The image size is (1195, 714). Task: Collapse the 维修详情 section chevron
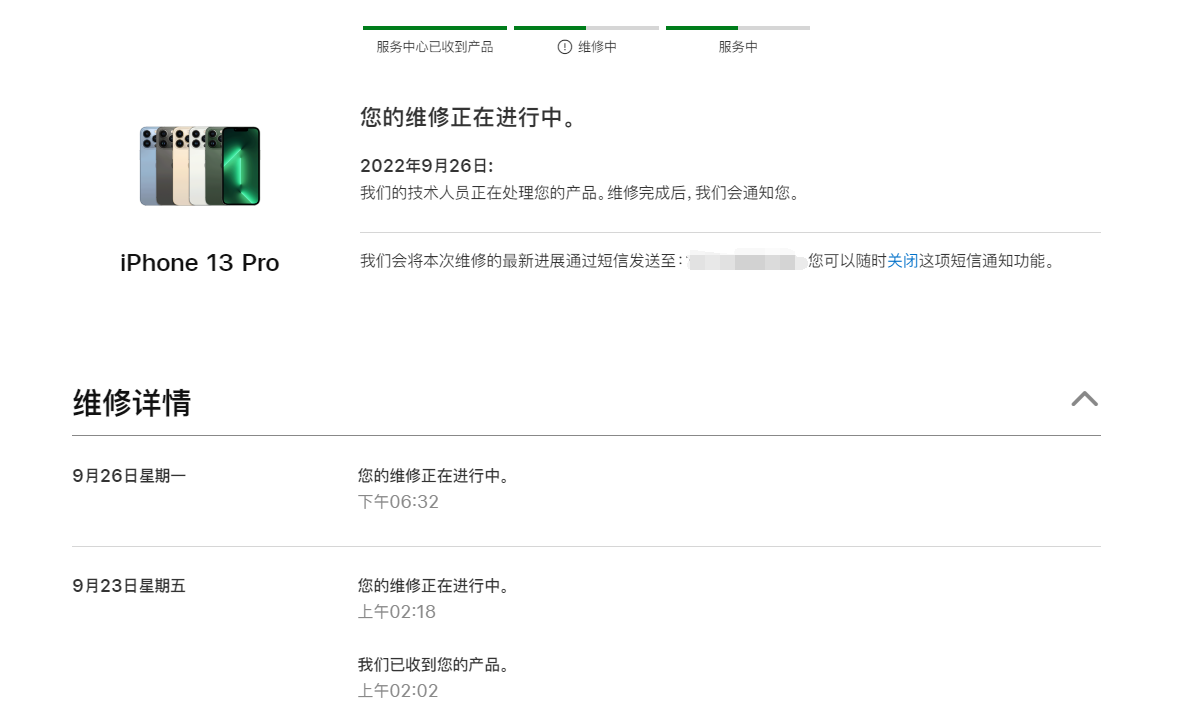tap(1084, 399)
